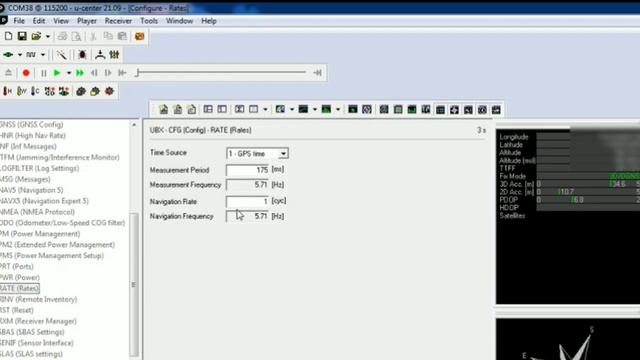Select SBAS (SBAS Settings) entry
Viewport: 640px width, 360px height.
tap(32, 332)
